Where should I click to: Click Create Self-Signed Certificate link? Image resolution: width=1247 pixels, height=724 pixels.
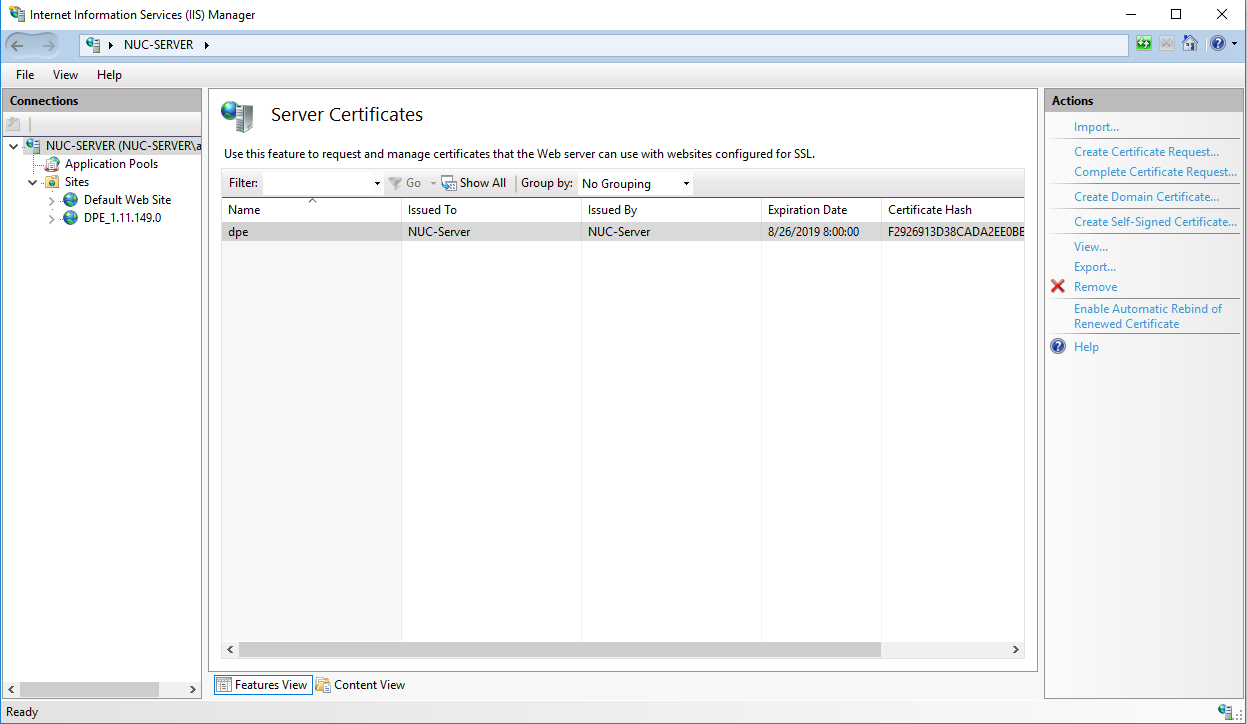[x=1155, y=222]
